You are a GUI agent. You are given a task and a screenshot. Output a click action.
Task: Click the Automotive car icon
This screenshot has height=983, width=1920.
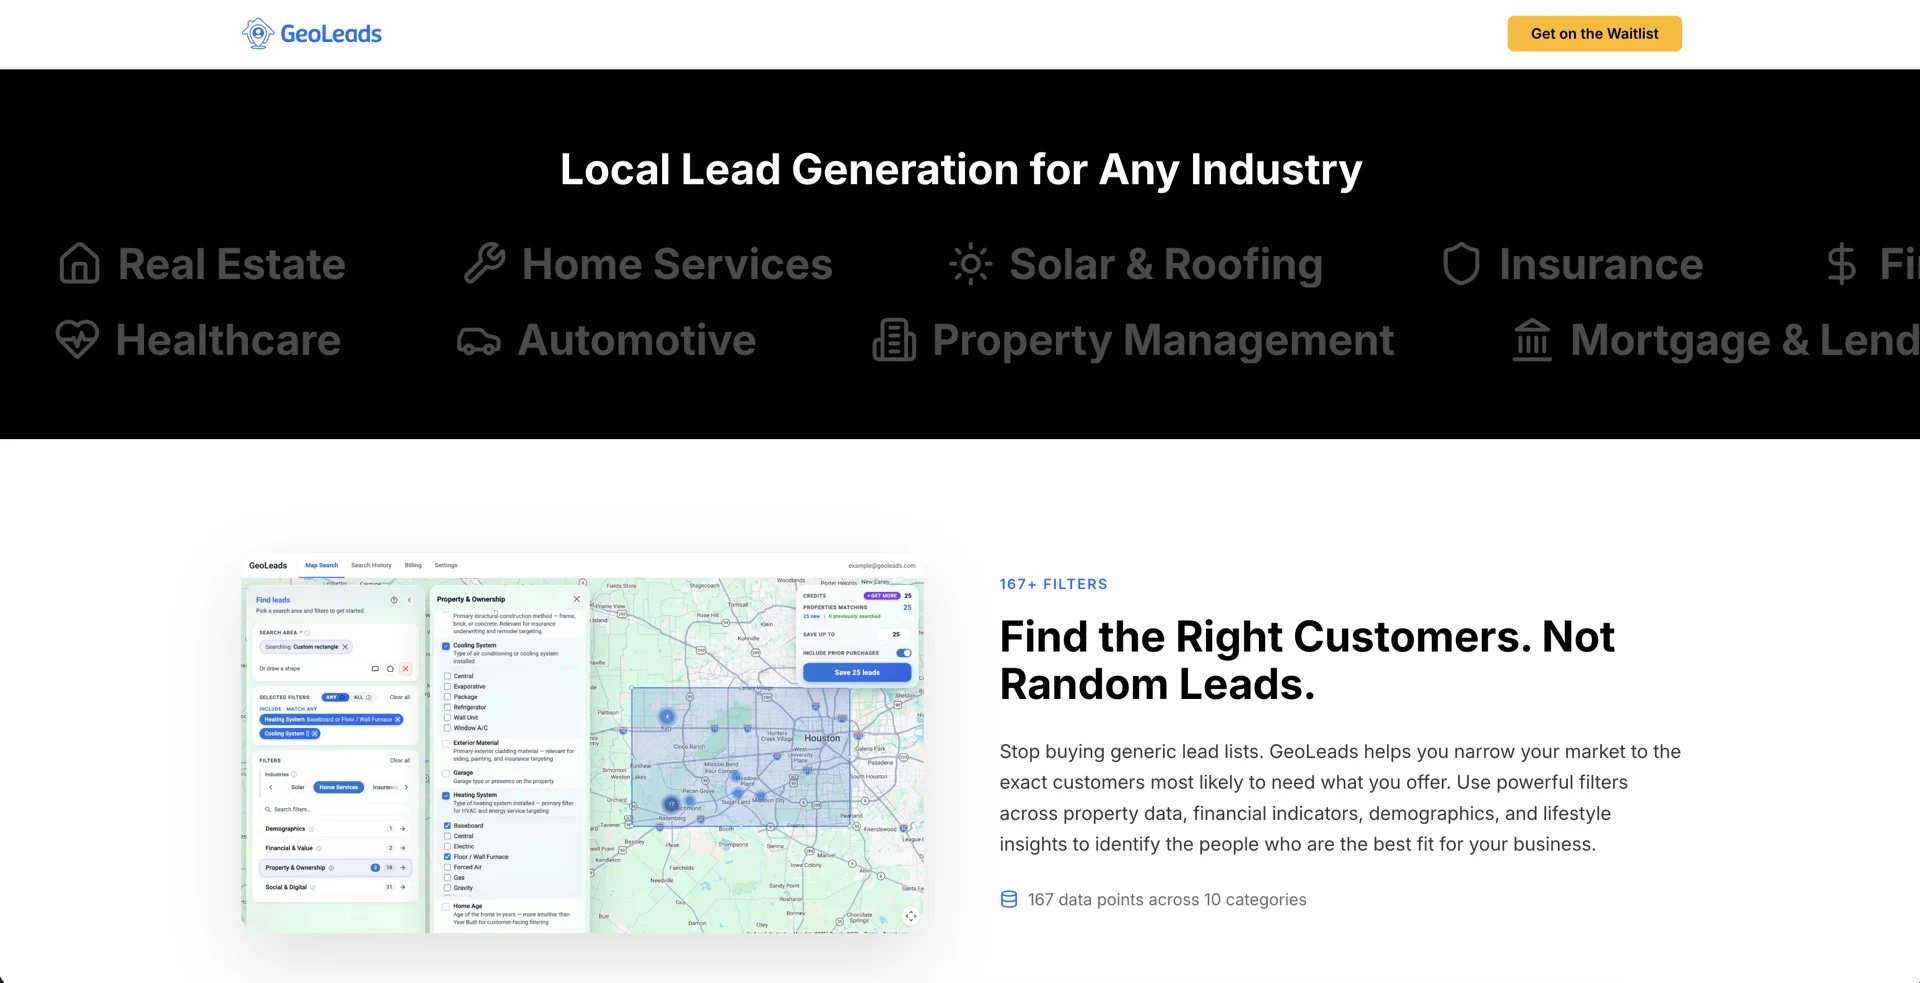click(x=478, y=342)
